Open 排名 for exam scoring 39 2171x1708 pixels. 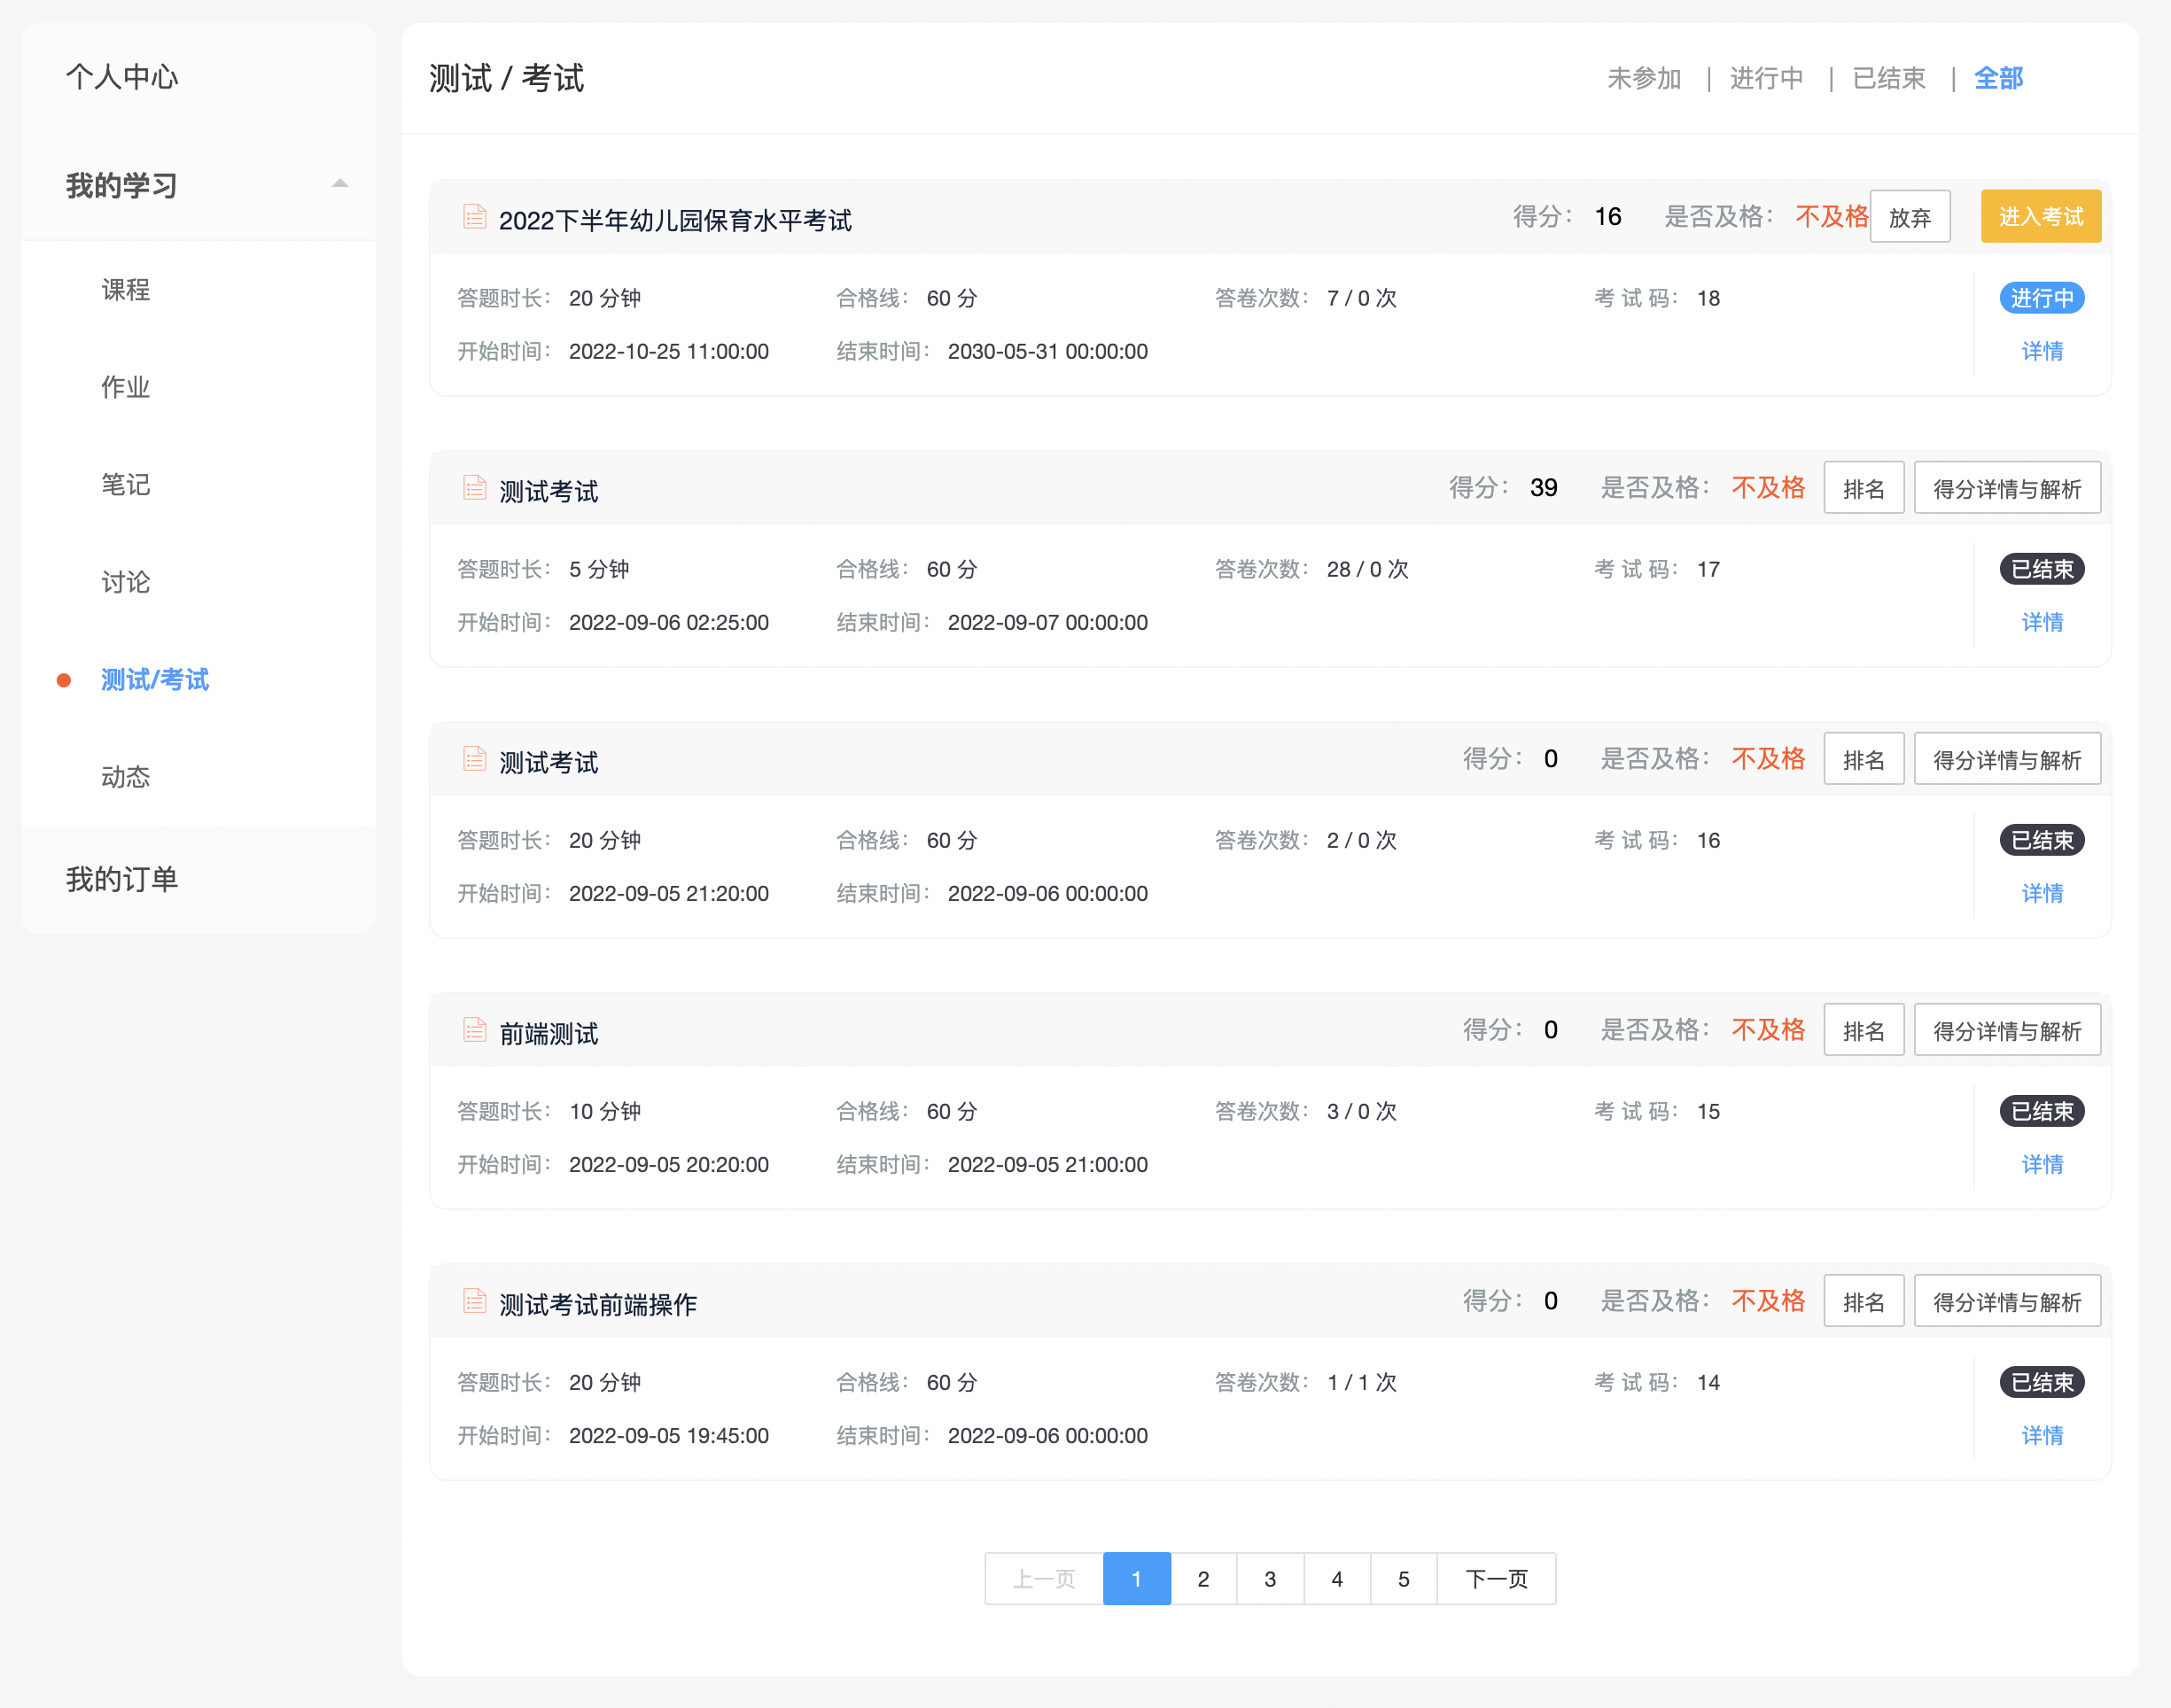1863,488
